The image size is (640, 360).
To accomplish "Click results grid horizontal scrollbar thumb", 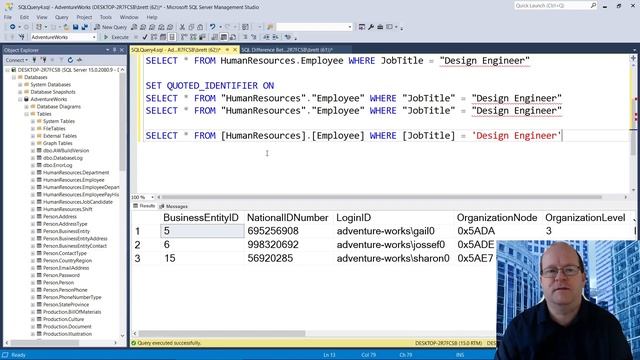I will tap(222, 333).
